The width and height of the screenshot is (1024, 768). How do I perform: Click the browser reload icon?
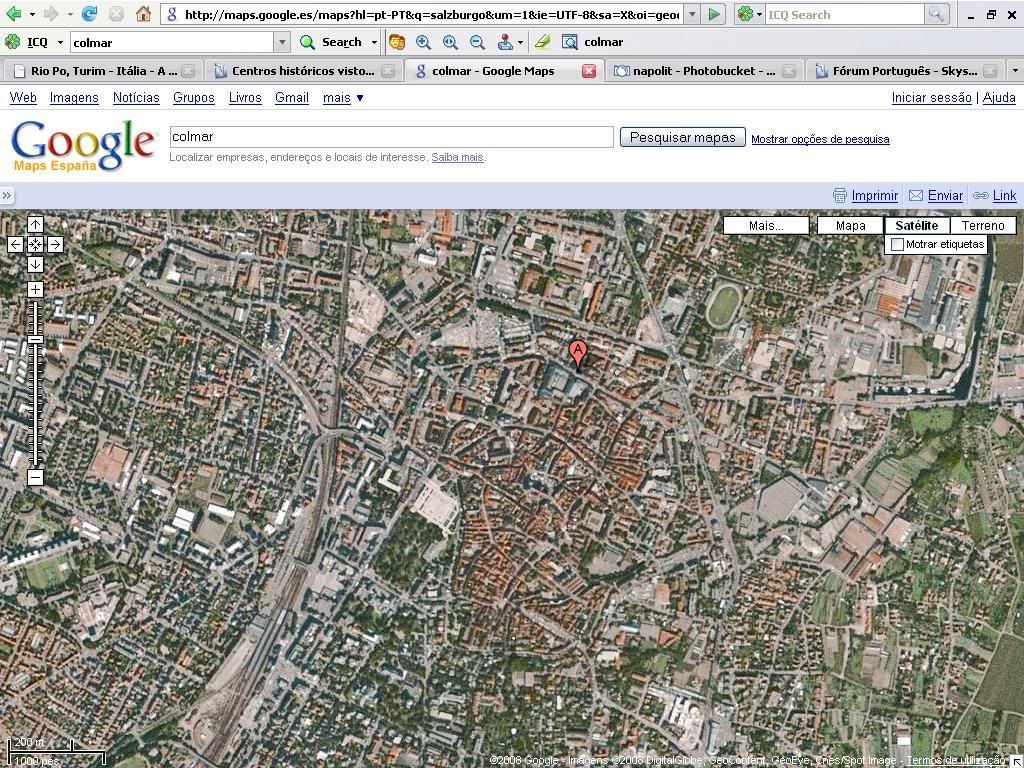coord(89,14)
